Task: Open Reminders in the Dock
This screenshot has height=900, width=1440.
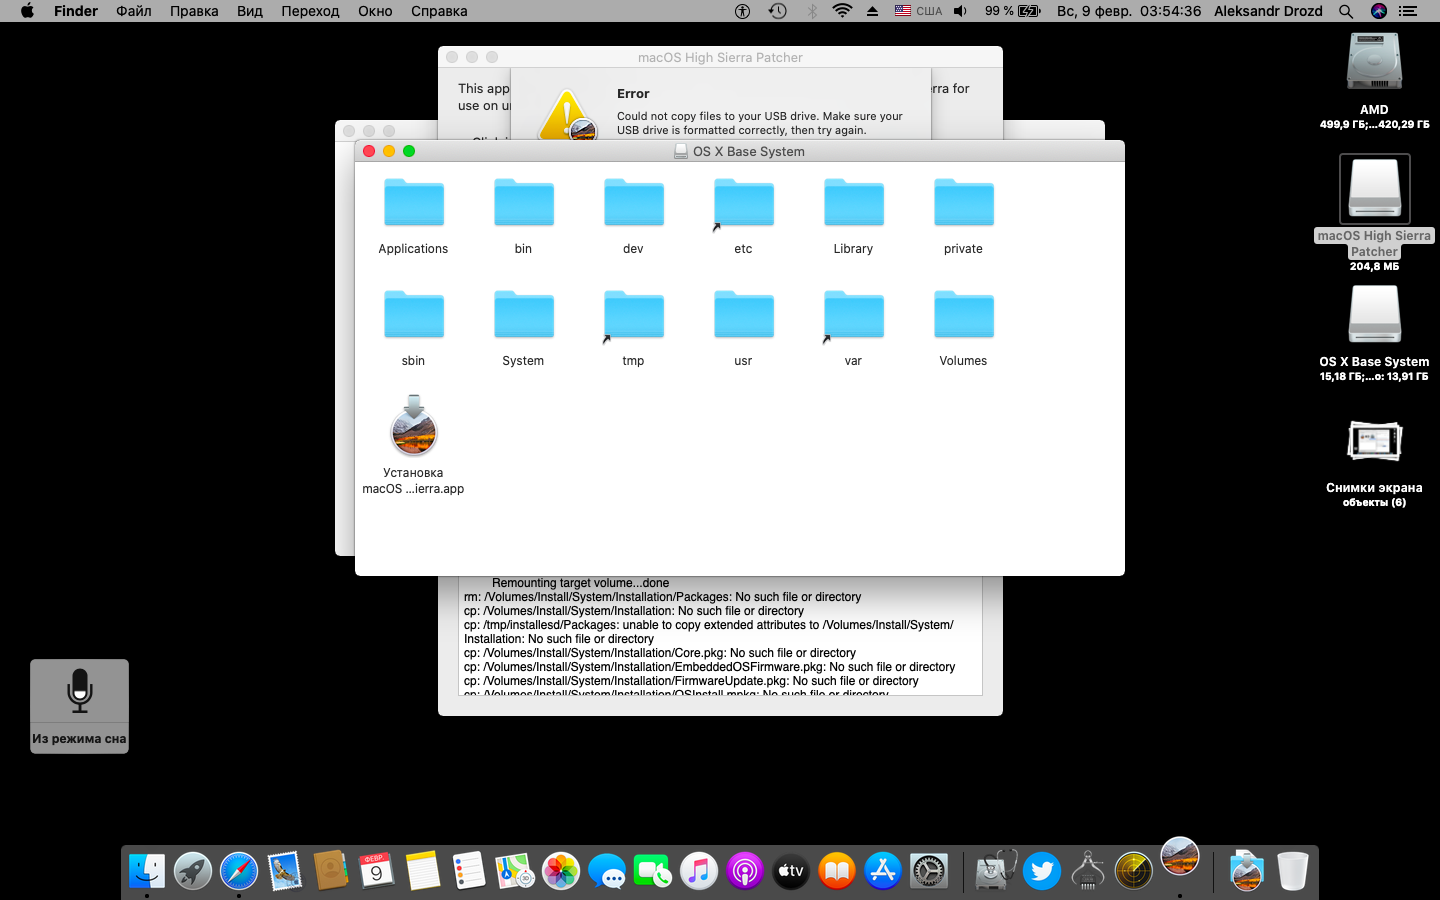Action: [469, 871]
